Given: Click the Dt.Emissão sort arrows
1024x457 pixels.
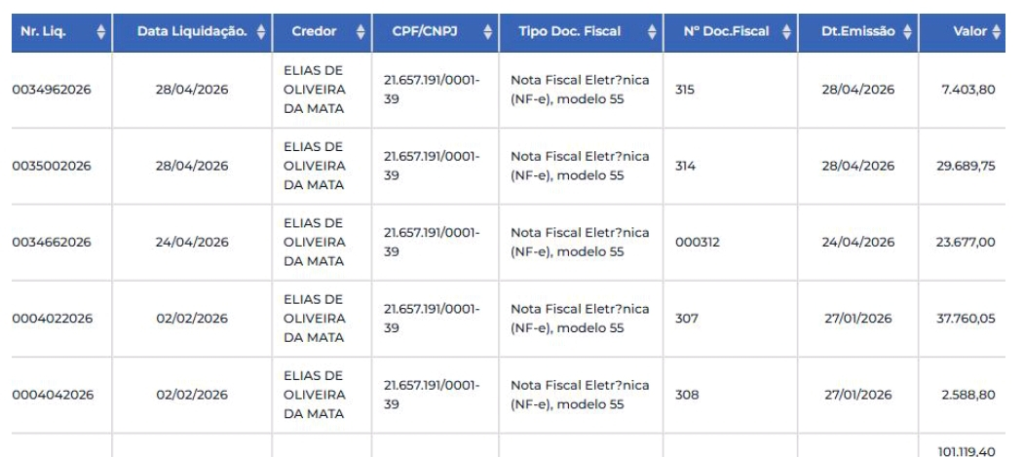Looking at the screenshot, I should point(907,32).
